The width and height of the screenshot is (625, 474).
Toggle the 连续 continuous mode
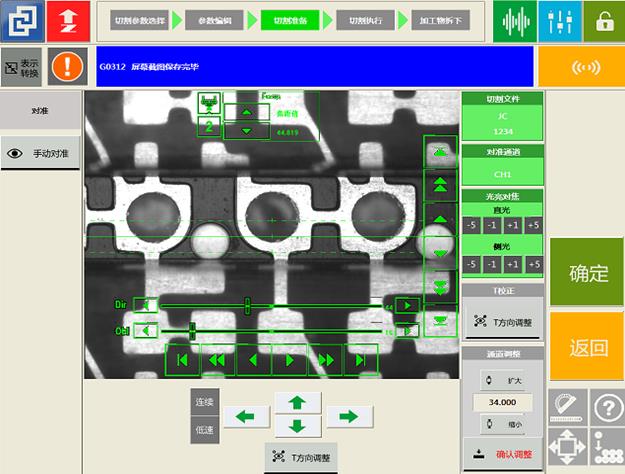205,401
